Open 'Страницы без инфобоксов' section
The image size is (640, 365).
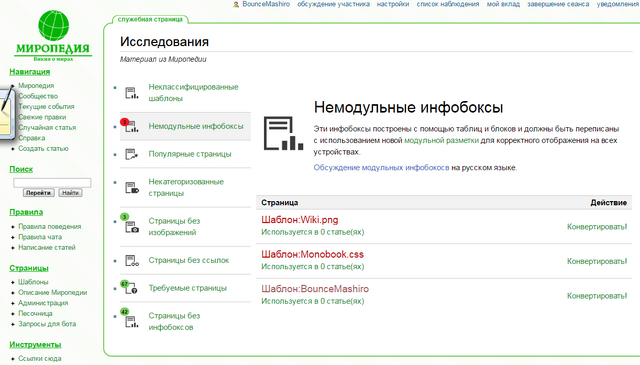coord(174,321)
